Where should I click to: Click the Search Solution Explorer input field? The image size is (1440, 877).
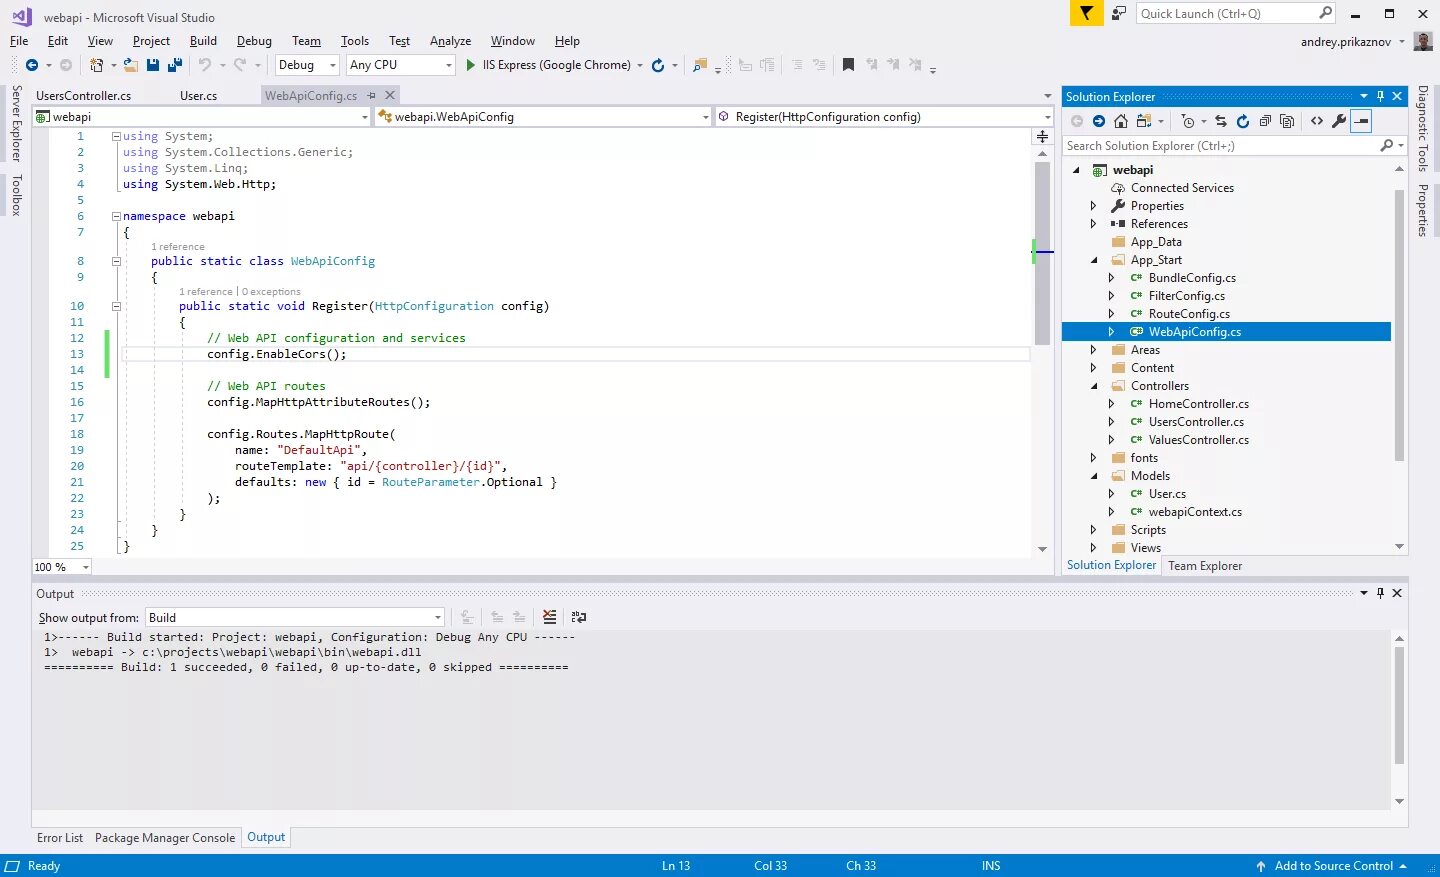click(x=1200, y=145)
